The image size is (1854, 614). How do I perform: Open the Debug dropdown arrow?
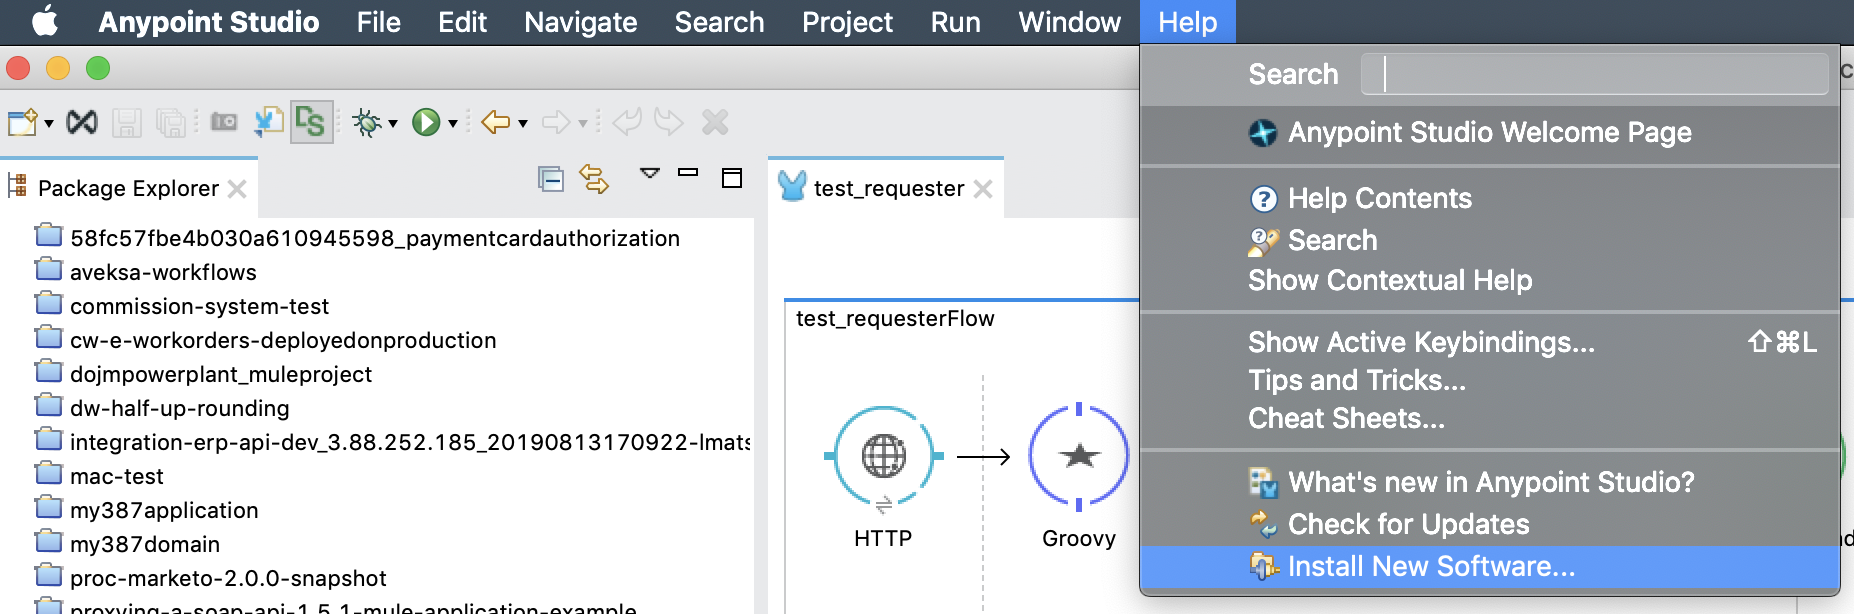[393, 124]
